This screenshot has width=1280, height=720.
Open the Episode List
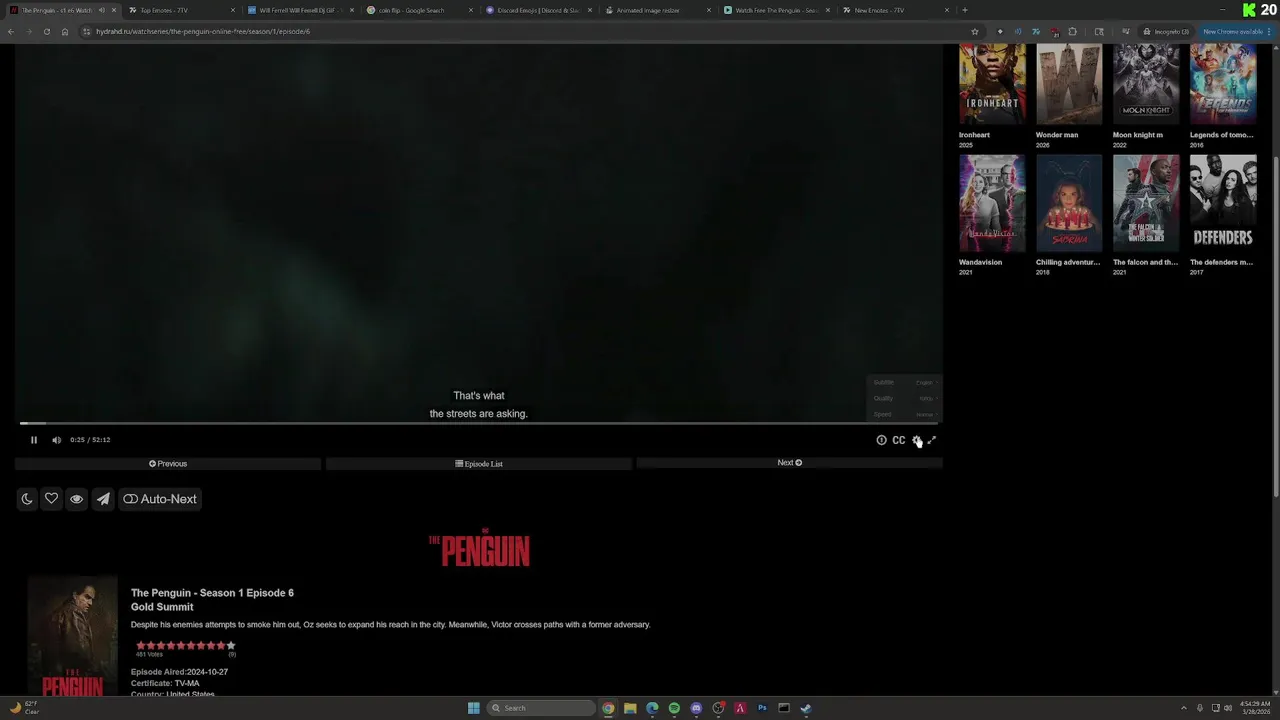click(x=479, y=464)
